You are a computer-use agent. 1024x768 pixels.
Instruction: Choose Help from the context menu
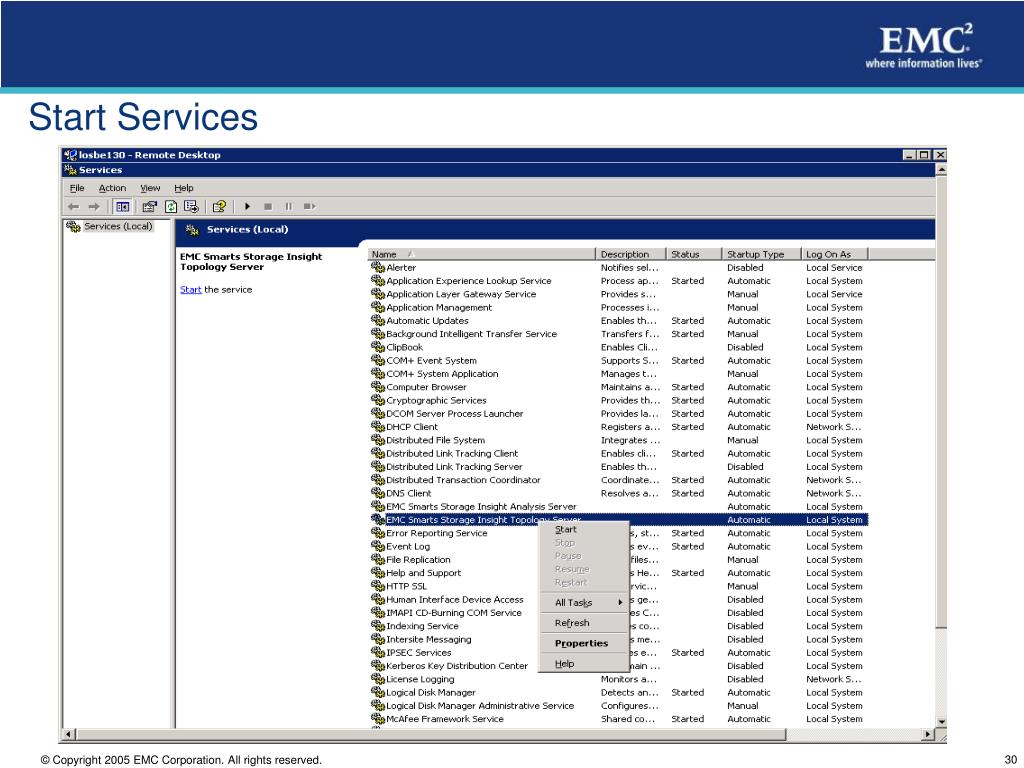584,664
